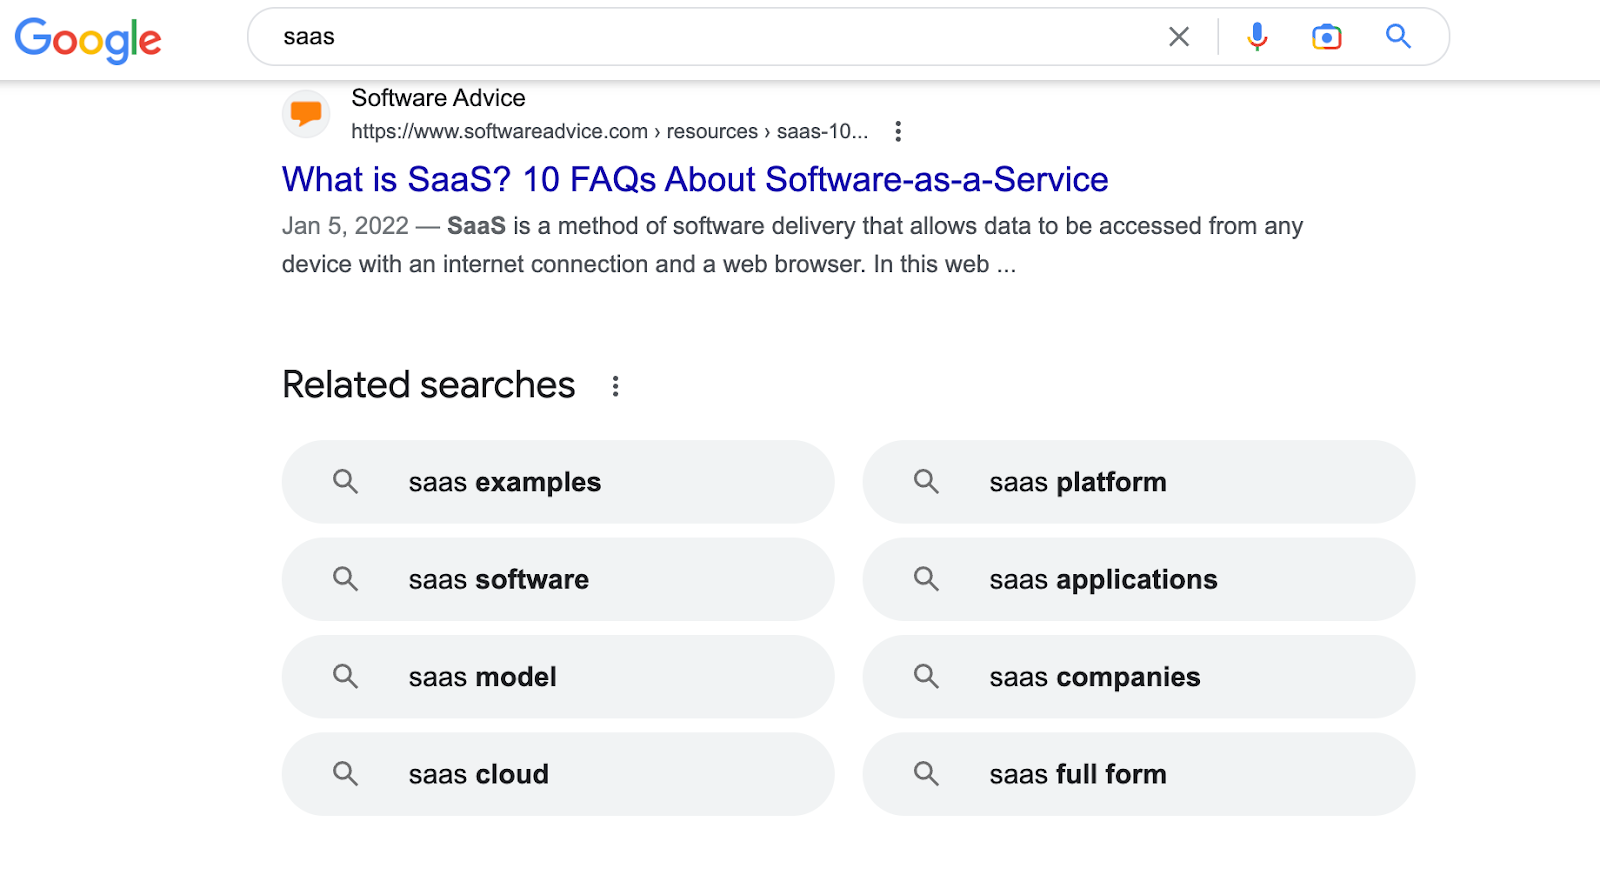Search related term saas companies

(x=1139, y=677)
